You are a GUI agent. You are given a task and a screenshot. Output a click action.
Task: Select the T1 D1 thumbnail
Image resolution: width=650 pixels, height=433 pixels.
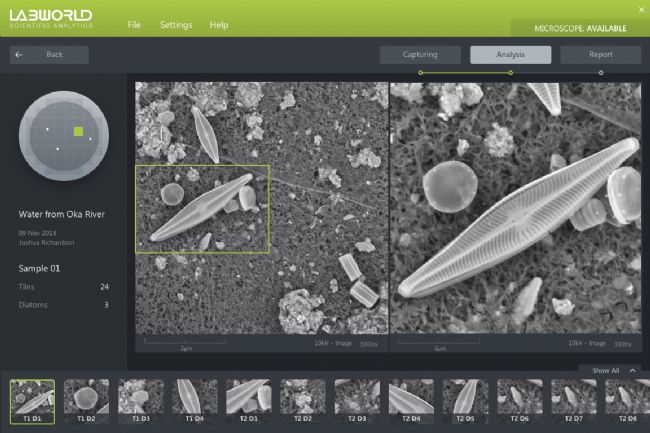pyautogui.click(x=32, y=400)
